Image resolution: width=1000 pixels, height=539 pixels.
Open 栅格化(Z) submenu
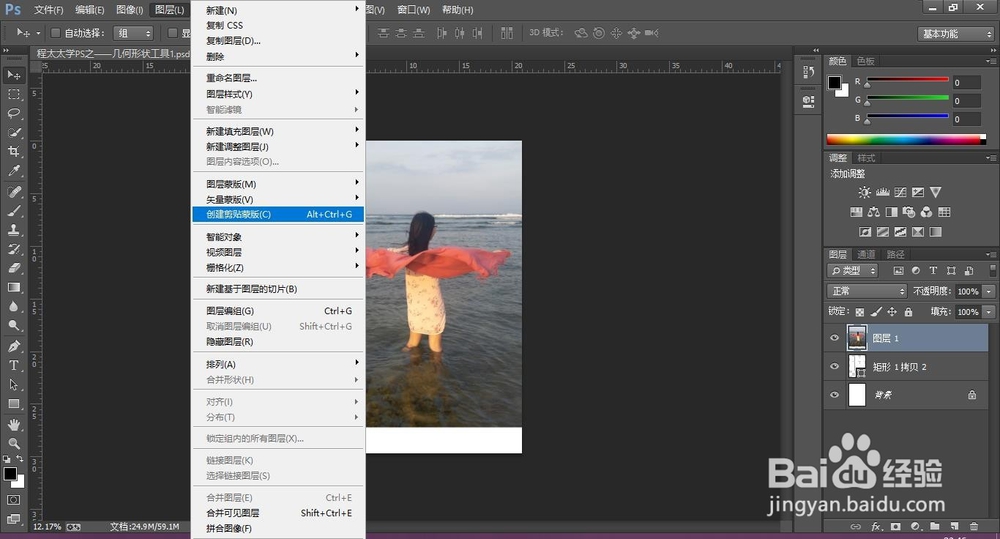pyautogui.click(x=278, y=267)
